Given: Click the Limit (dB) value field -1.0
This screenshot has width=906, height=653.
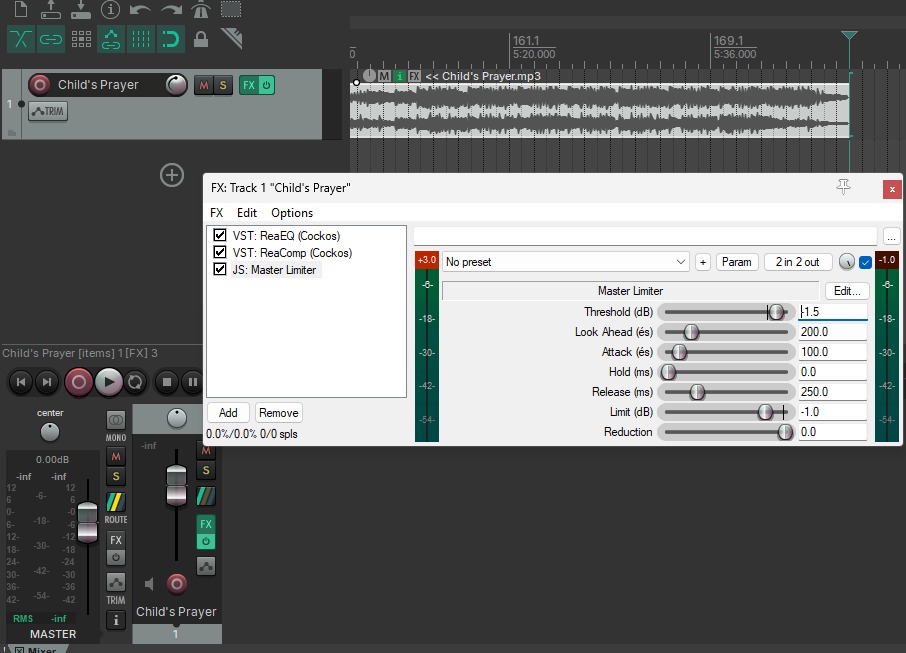Looking at the screenshot, I should (x=833, y=411).
